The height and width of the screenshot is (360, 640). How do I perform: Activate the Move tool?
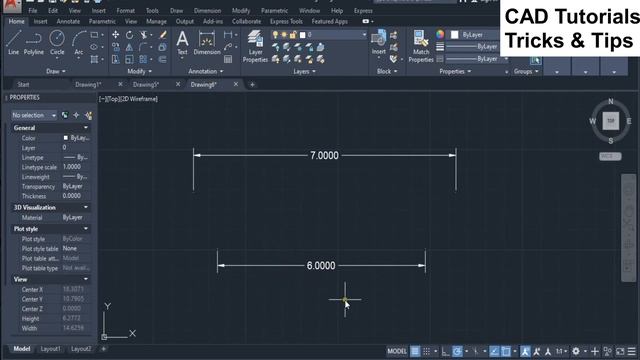[x=116, y=35]
